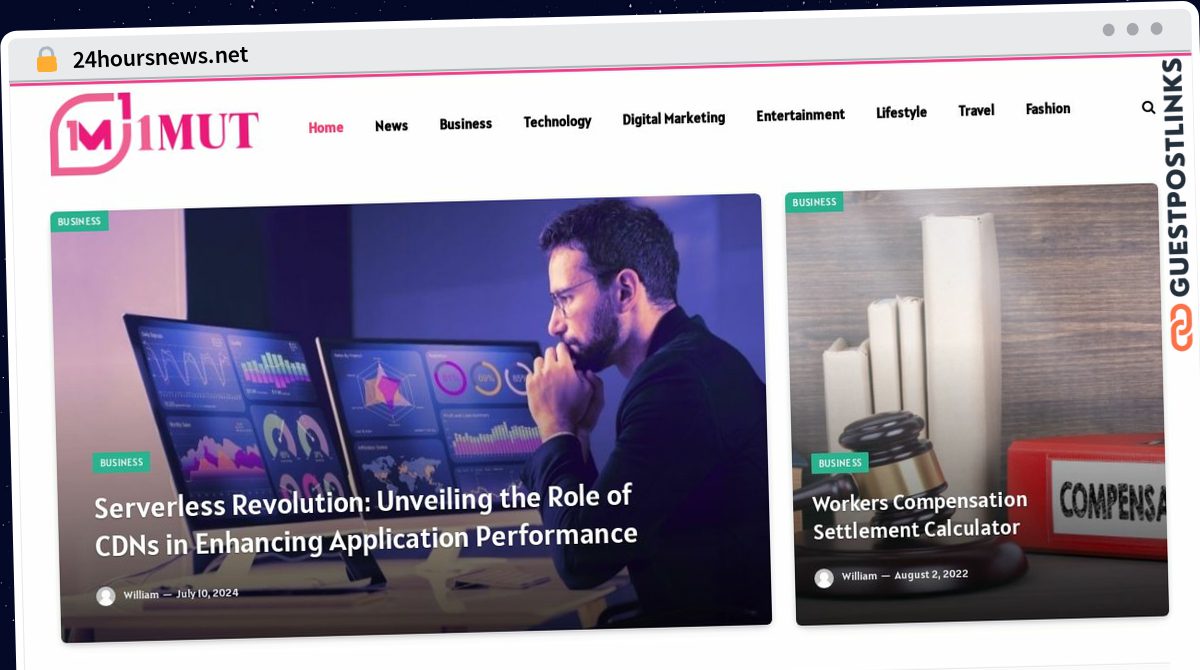The width and height of the screenshot is (1200, 670).
Task: Click William's avatar on Serverless article
Action: point(106,596)
